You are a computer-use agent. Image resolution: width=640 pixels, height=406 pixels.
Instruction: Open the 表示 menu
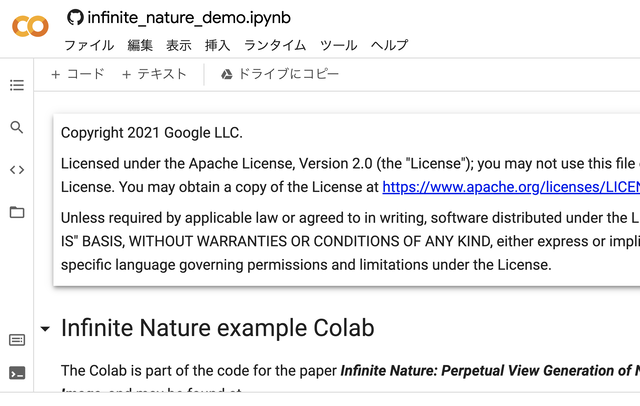pyautogui.click(x=179, y=45)
